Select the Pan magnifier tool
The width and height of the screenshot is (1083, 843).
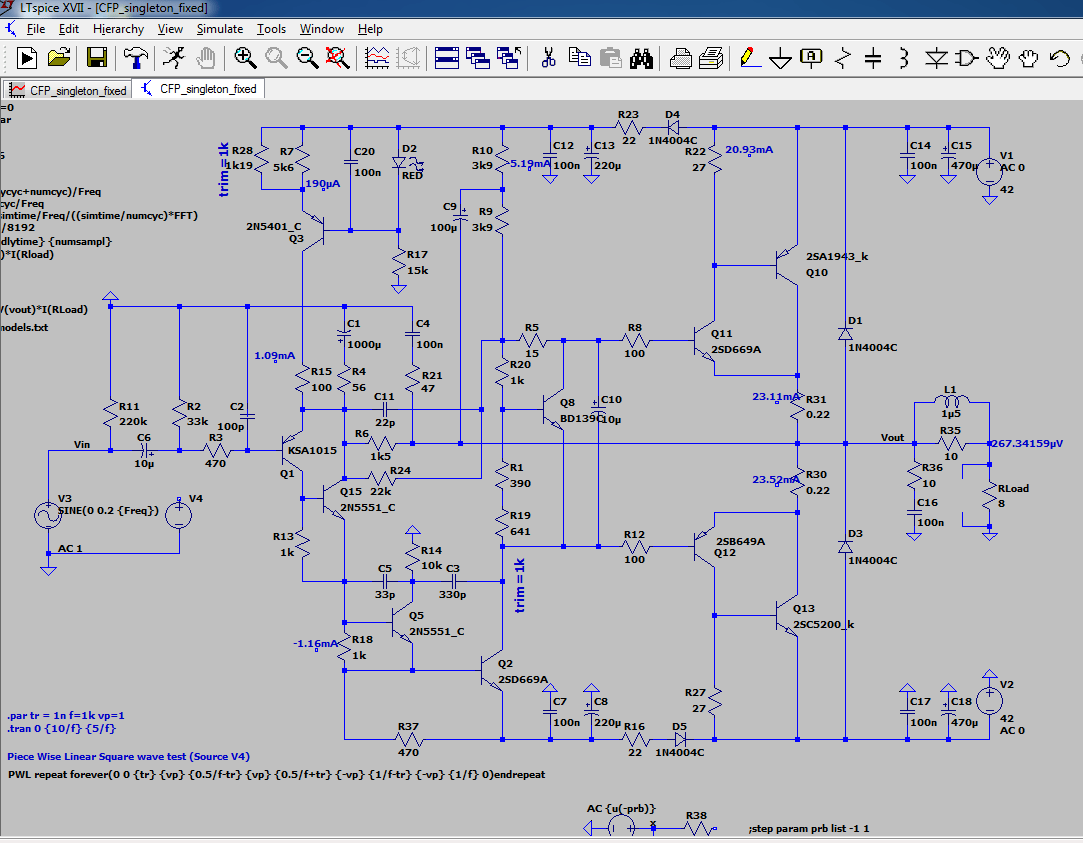pyautogui.click(x=276, y=58)
